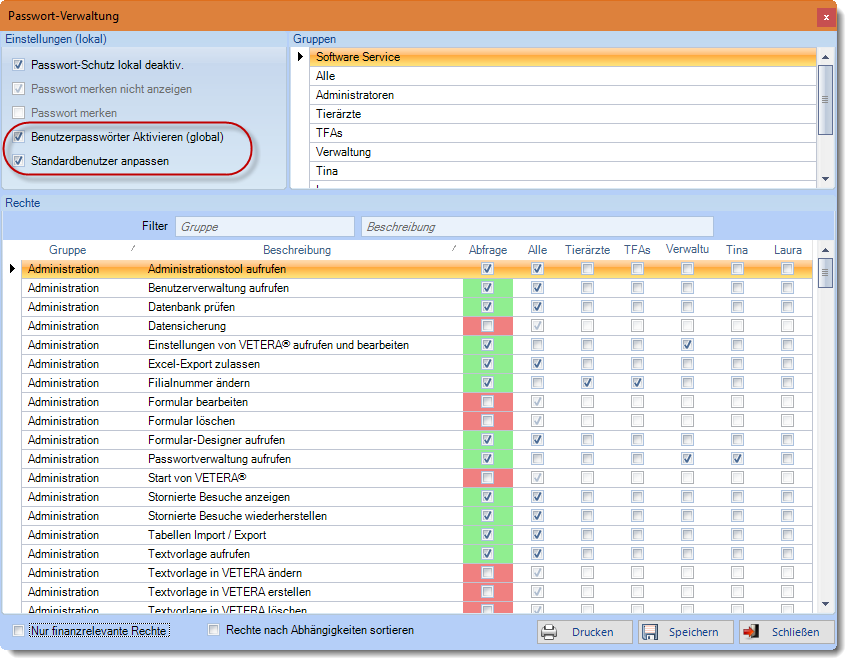Select the Administratoren group row
Image resolution: width=852 pixels, height=665 pixels.
tap(354, 95)
